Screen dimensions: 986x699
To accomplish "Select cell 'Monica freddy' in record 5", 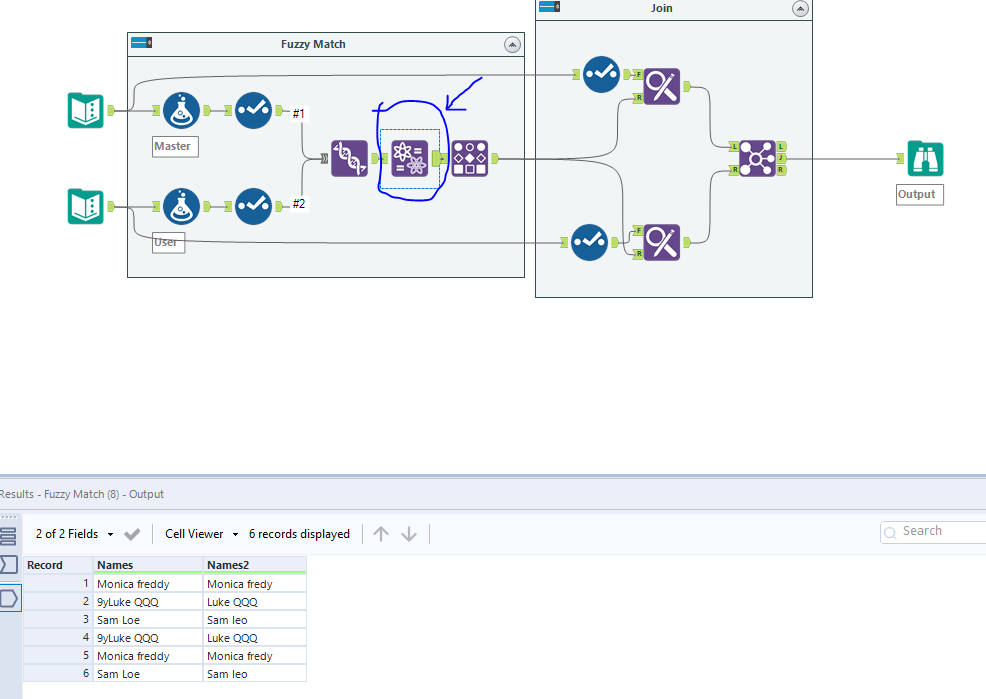I will pyautogui.click(x=148, y=656).
